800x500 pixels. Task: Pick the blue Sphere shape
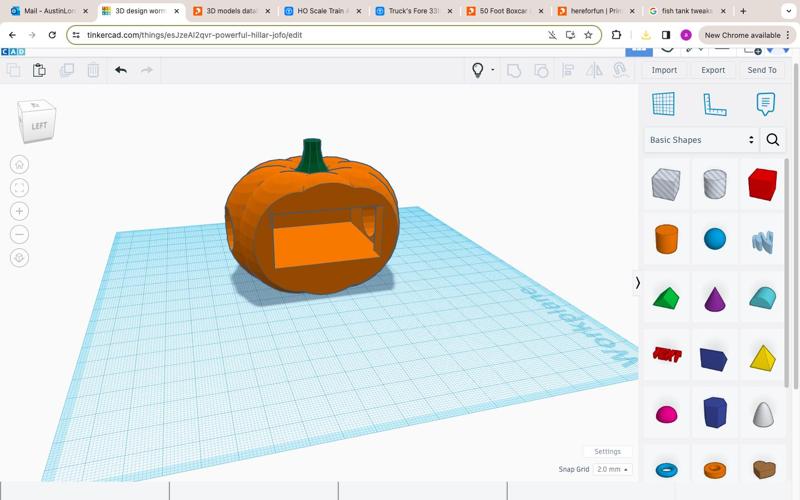click(714, 239)
